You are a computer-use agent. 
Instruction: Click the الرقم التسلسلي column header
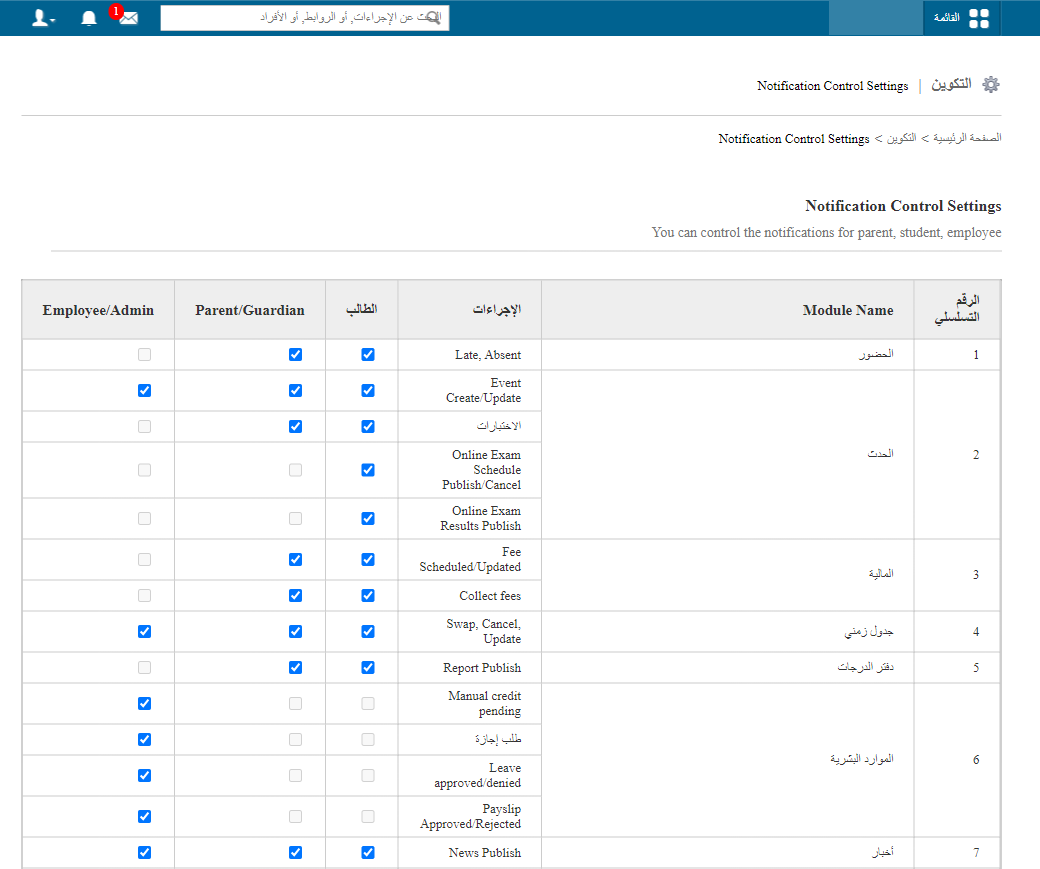tap(957, 310)
